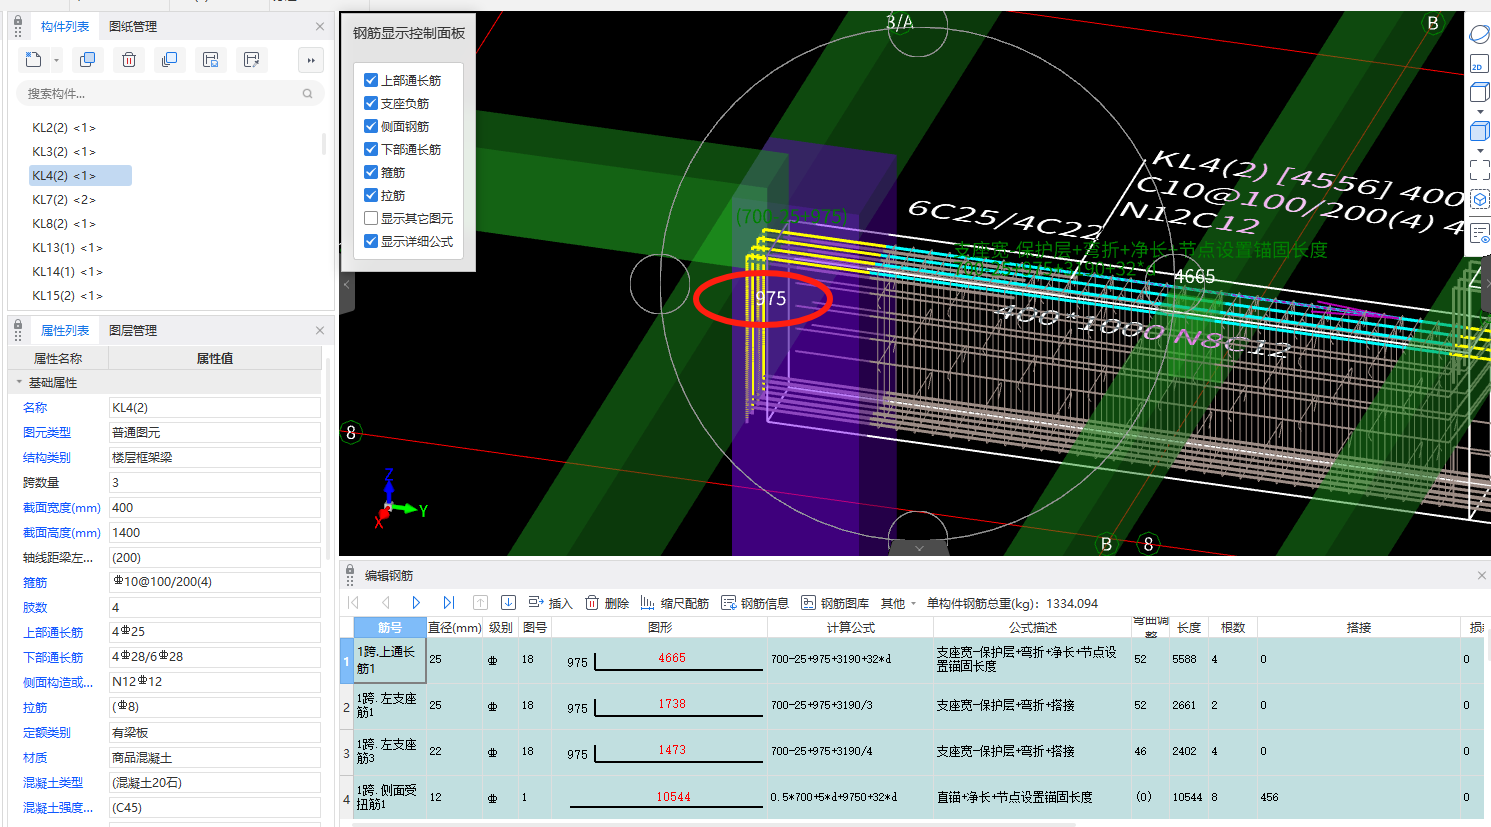Click the extract component archive icon
The width and height of the screenshot is (1491, 827).
pyautogui.click(x=251, y=60)
